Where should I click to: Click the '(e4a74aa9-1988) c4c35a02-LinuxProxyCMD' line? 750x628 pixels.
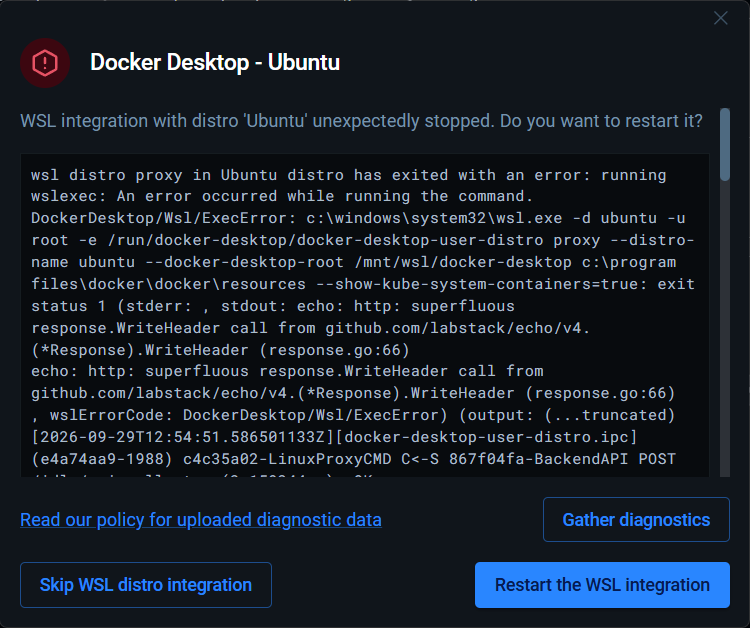[353, 459]
